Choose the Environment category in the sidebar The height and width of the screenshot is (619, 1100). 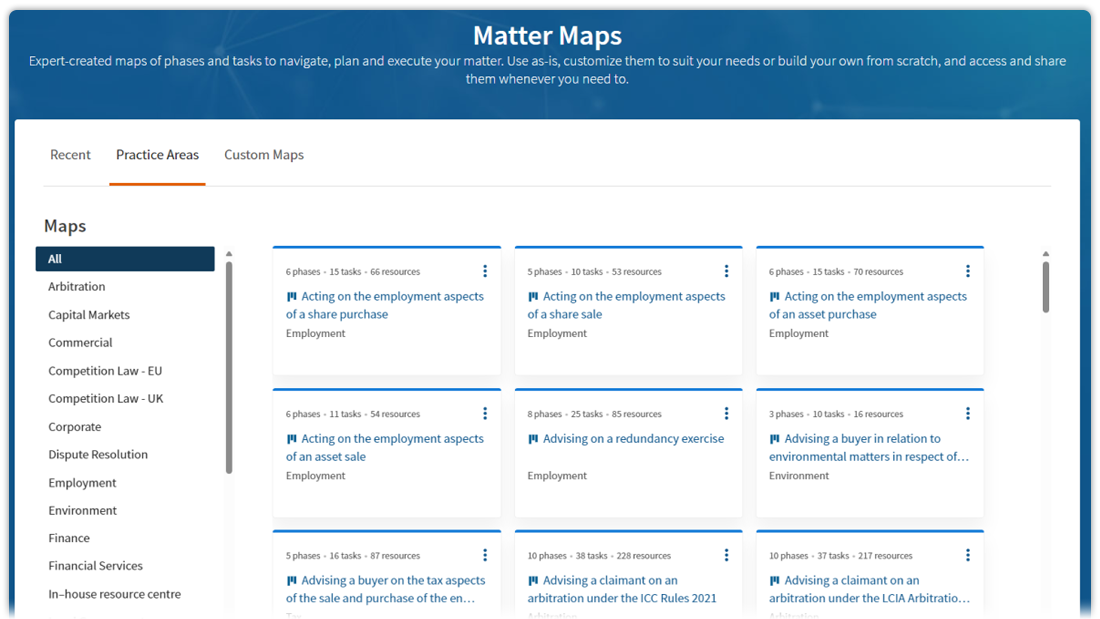[82, 510]
